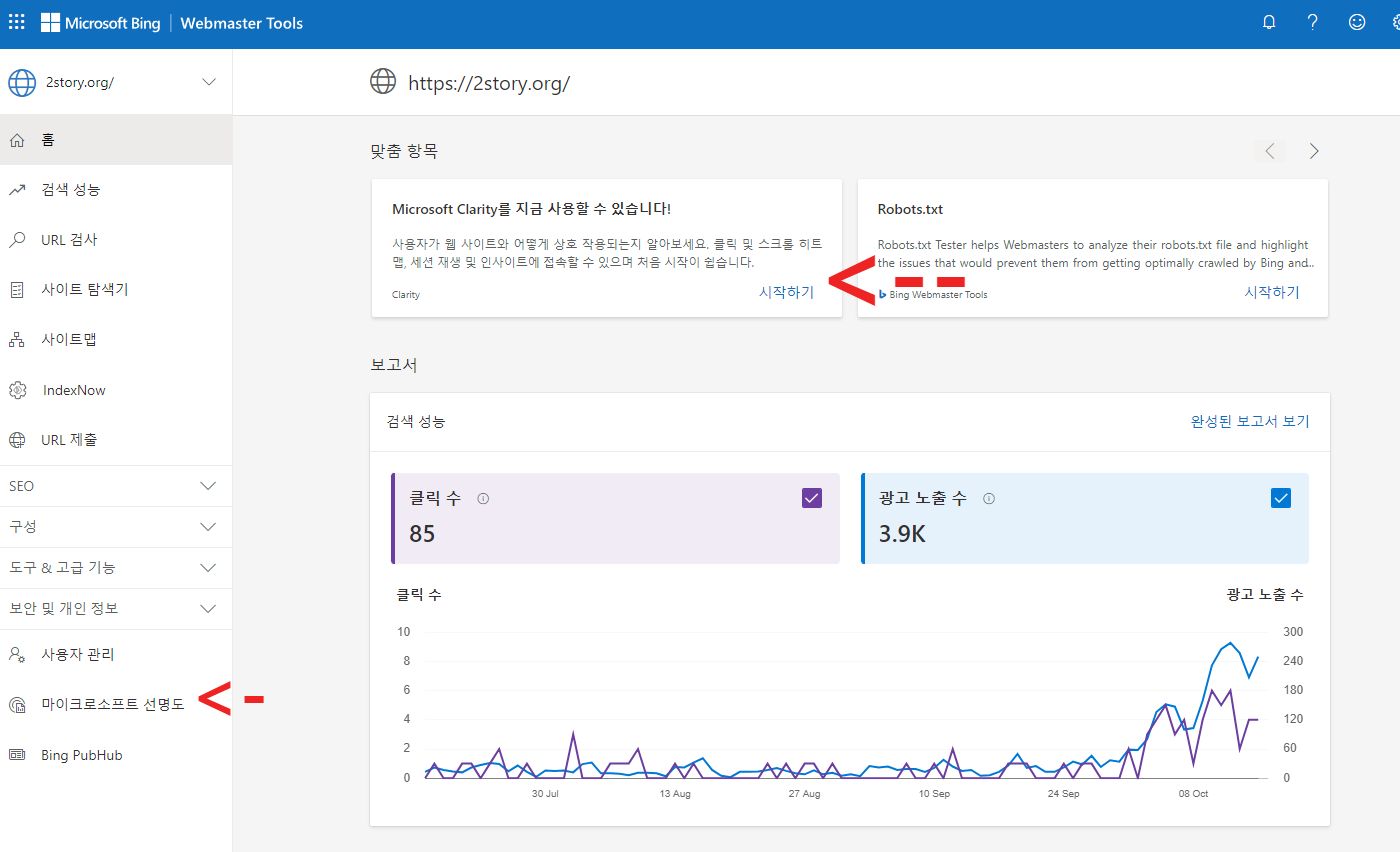This screenshot has width=1400, height=852.
Task: Expand the 도구 & 고급 기능 section
Action: point(116,567)
